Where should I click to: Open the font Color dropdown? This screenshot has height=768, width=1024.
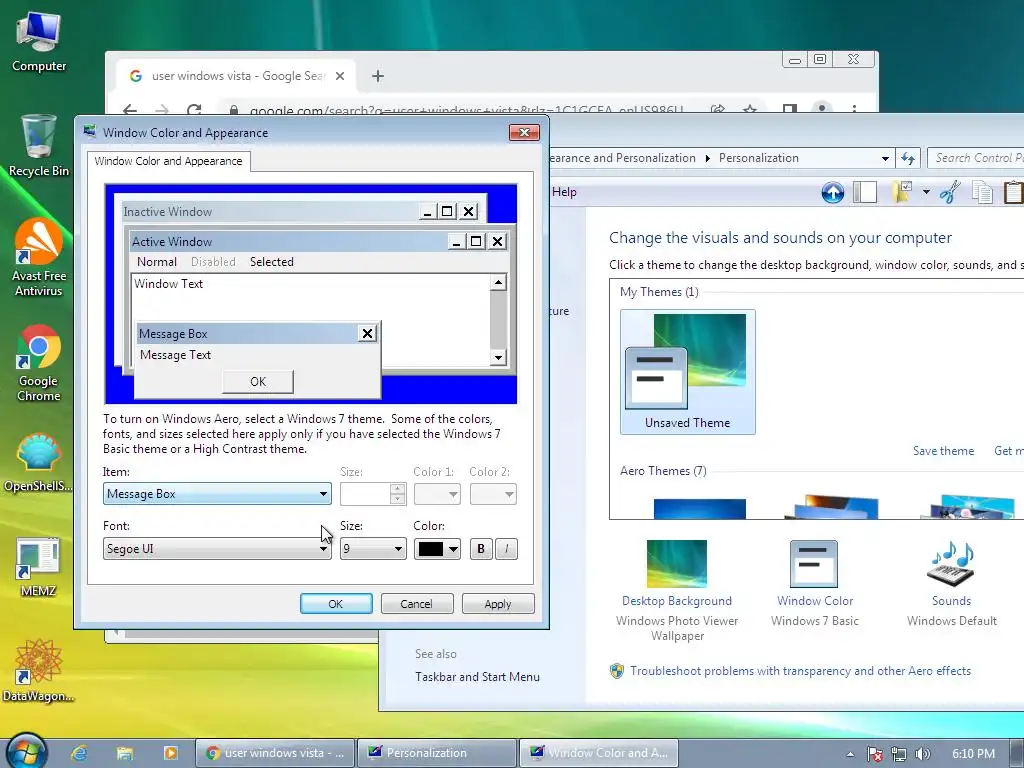[x=438, y=549]
